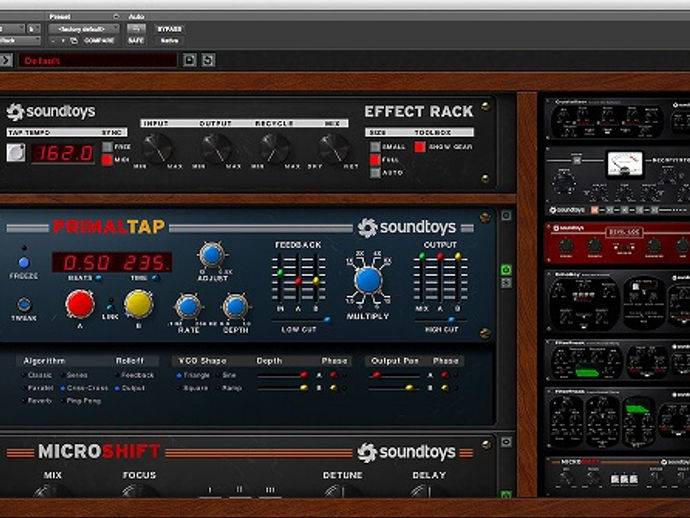Open the factory default preset dropdown
690x518 pixels.
click(x=83, y=29)
